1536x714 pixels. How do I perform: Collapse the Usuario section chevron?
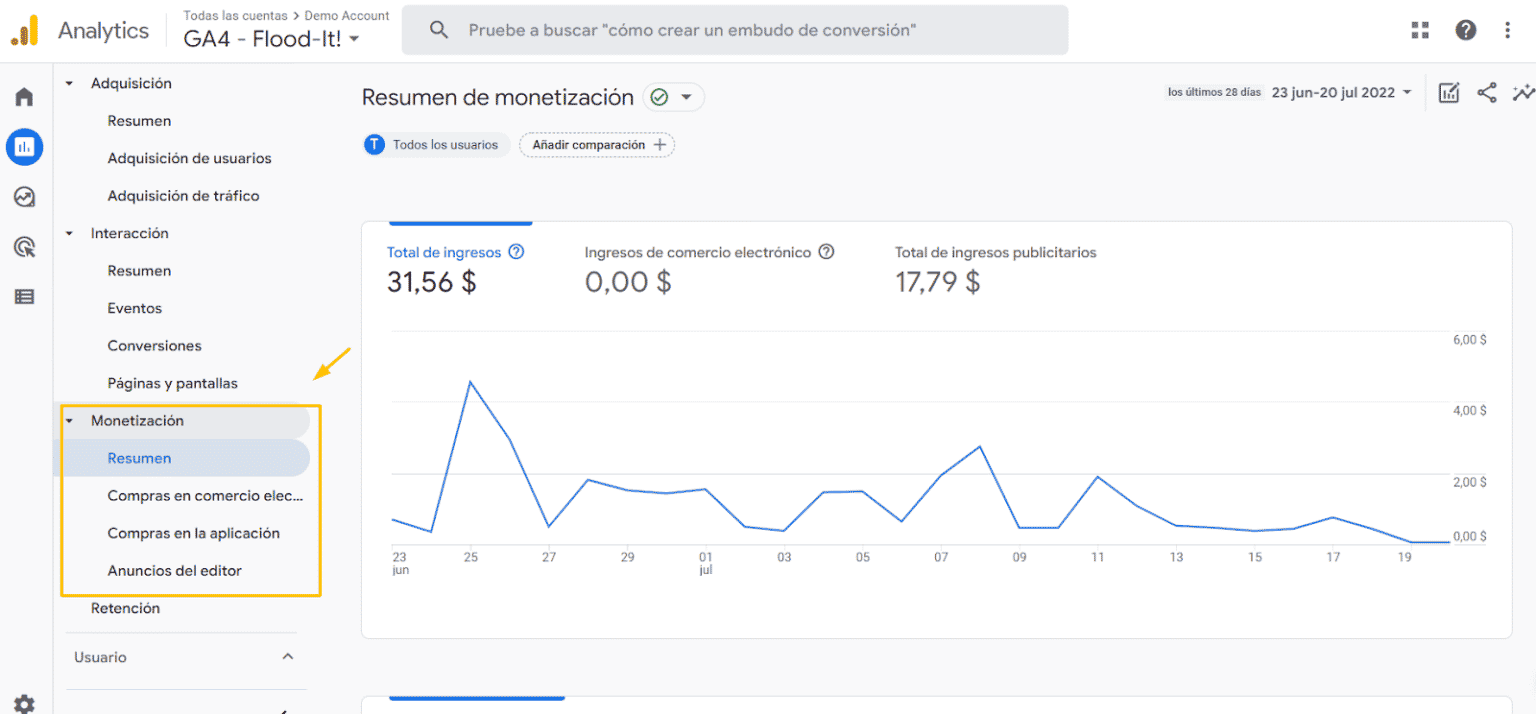tap(288, 657)
